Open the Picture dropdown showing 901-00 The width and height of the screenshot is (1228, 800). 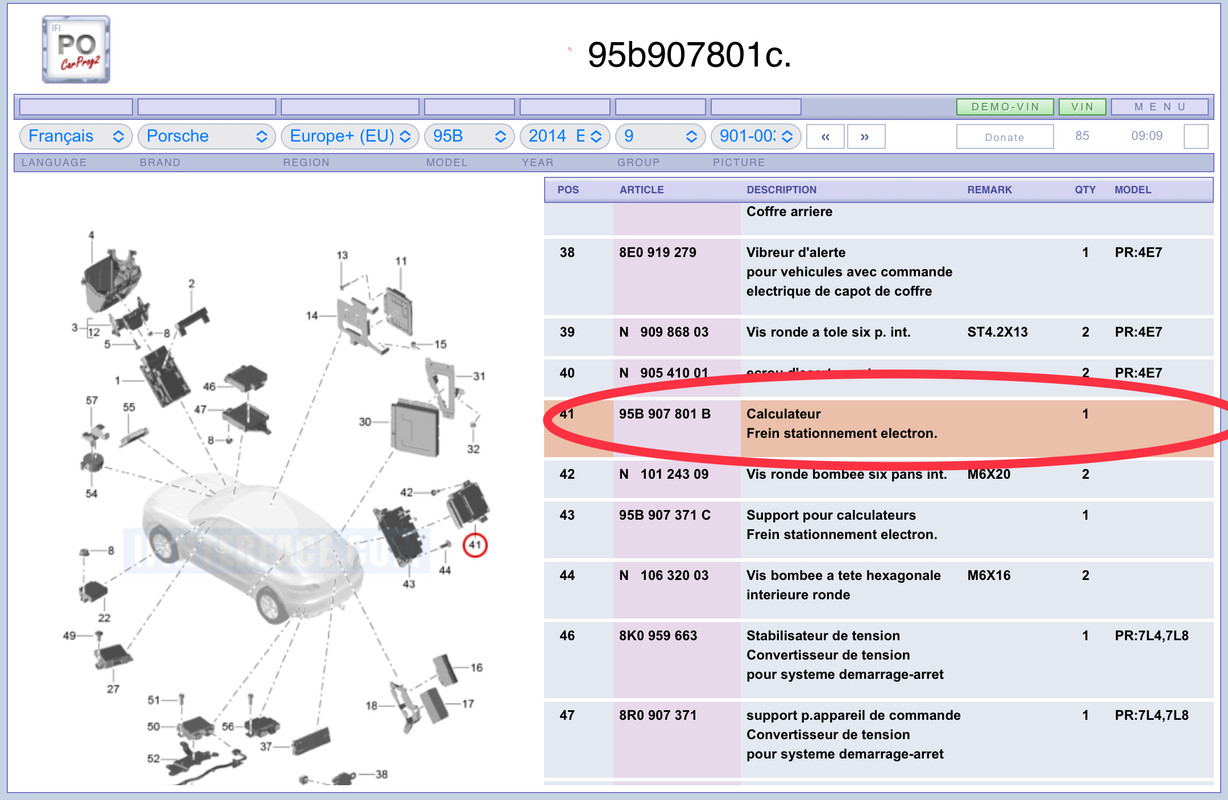(755, 136)
